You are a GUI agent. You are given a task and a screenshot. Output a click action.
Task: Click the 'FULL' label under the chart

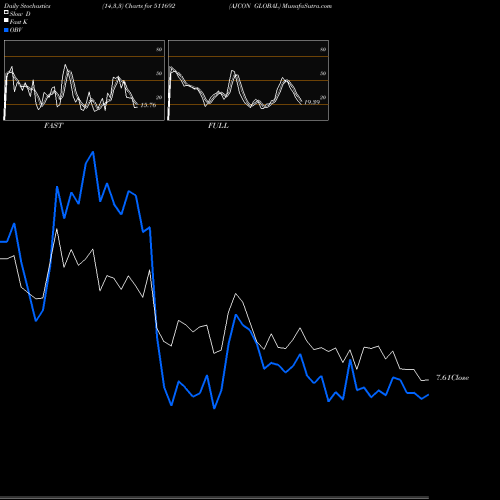tap(218, 126)
